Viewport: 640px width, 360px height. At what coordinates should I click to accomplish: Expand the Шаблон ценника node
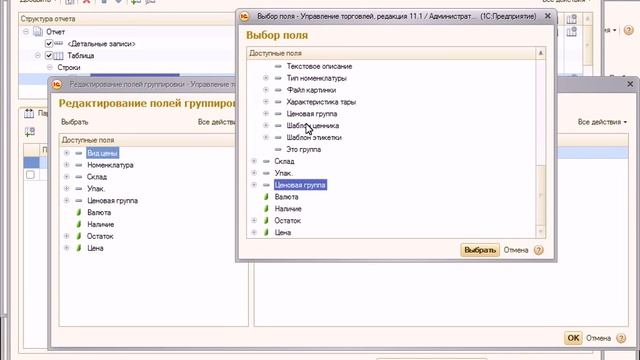(266, 125)
